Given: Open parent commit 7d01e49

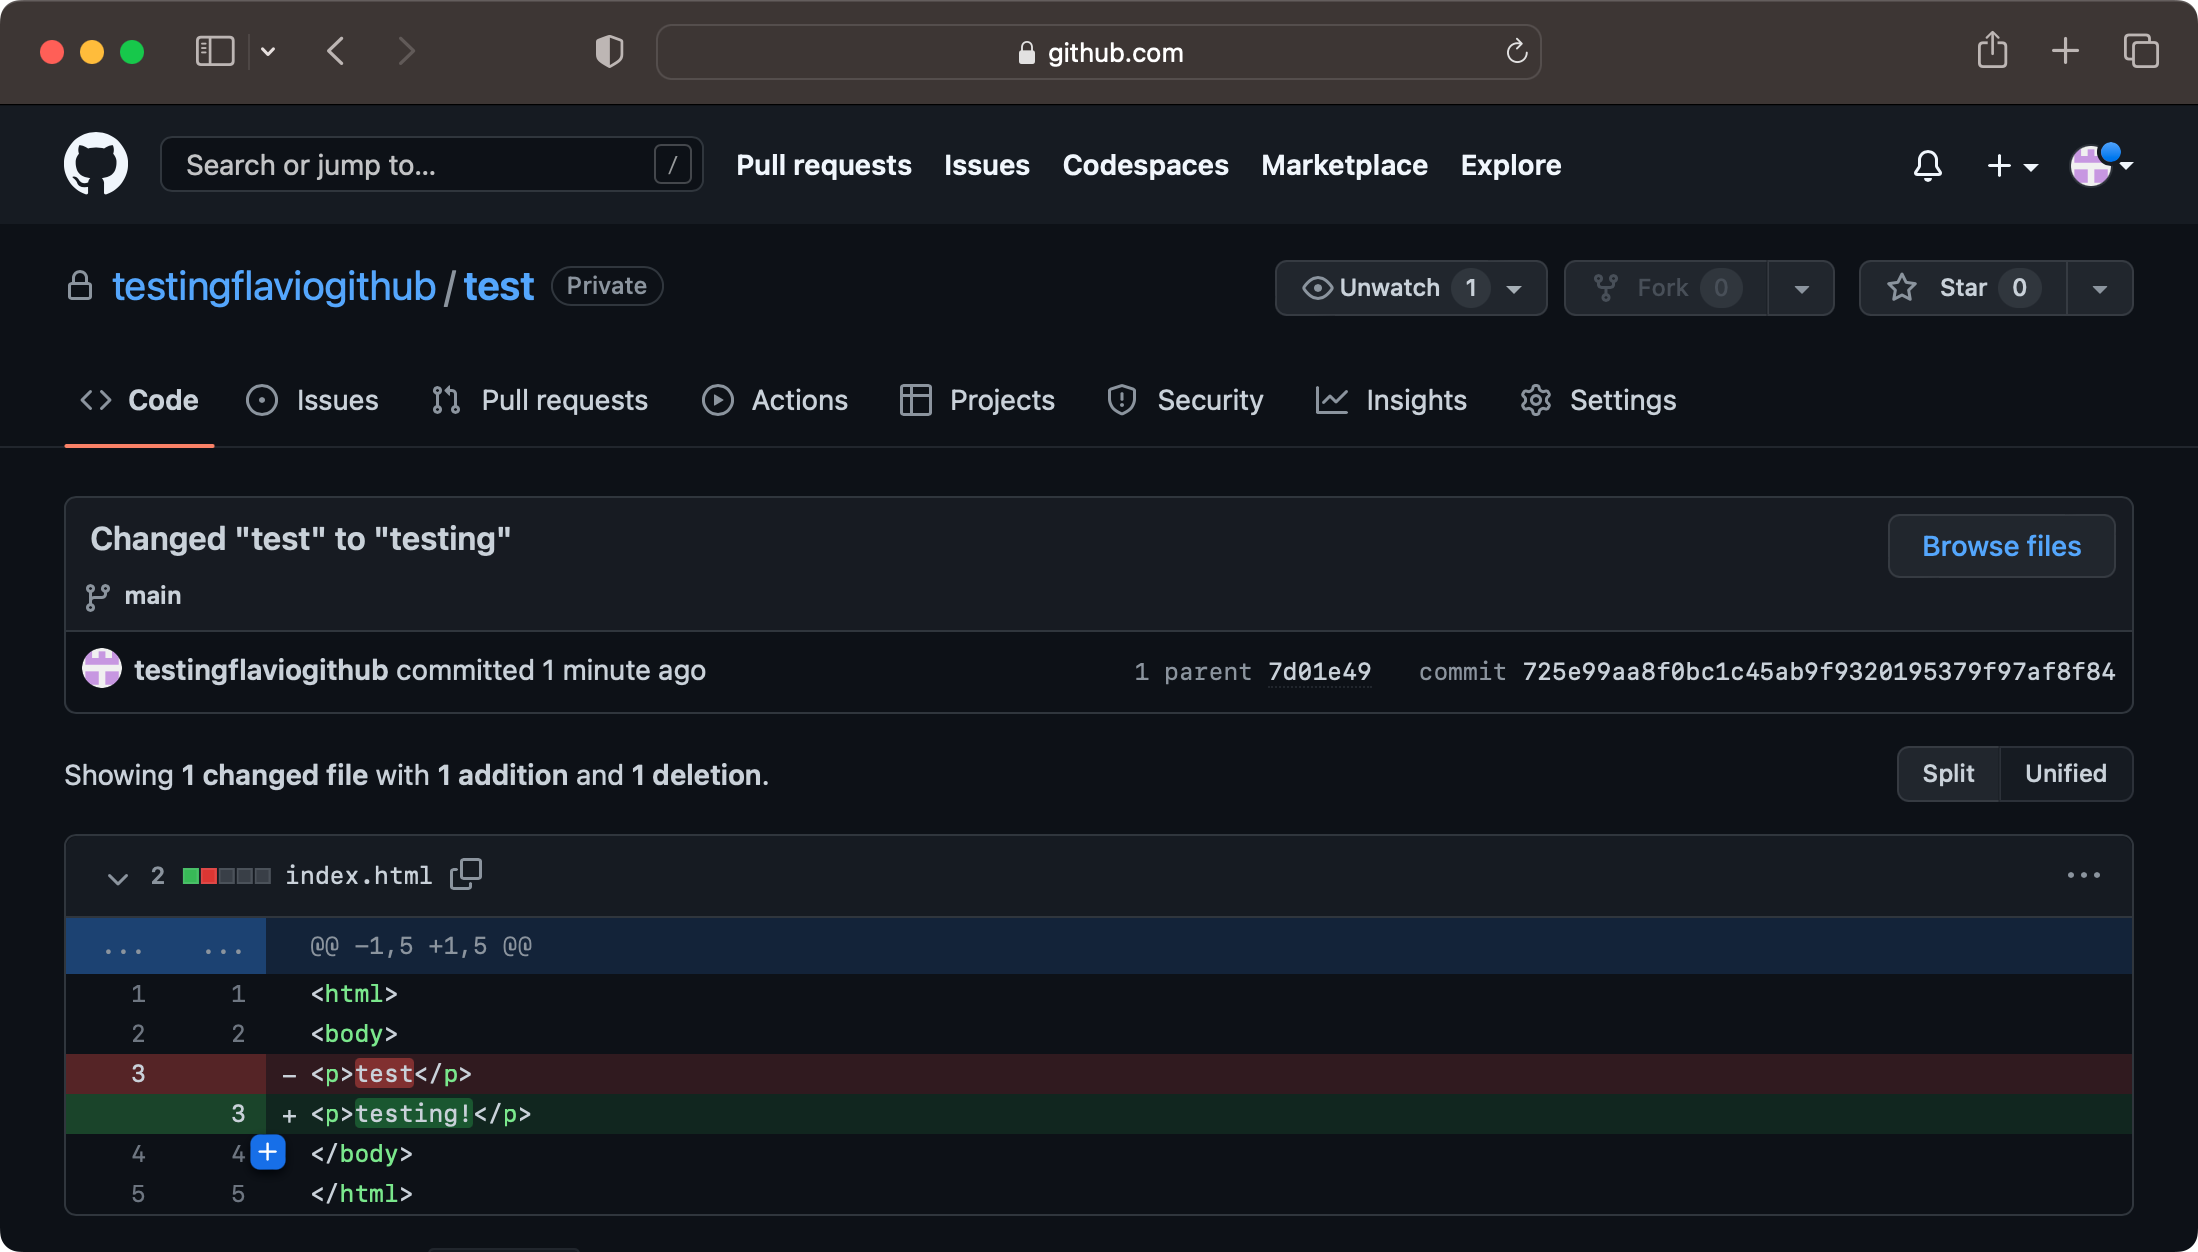Looking at the screenshot, I should point(1319,671).
